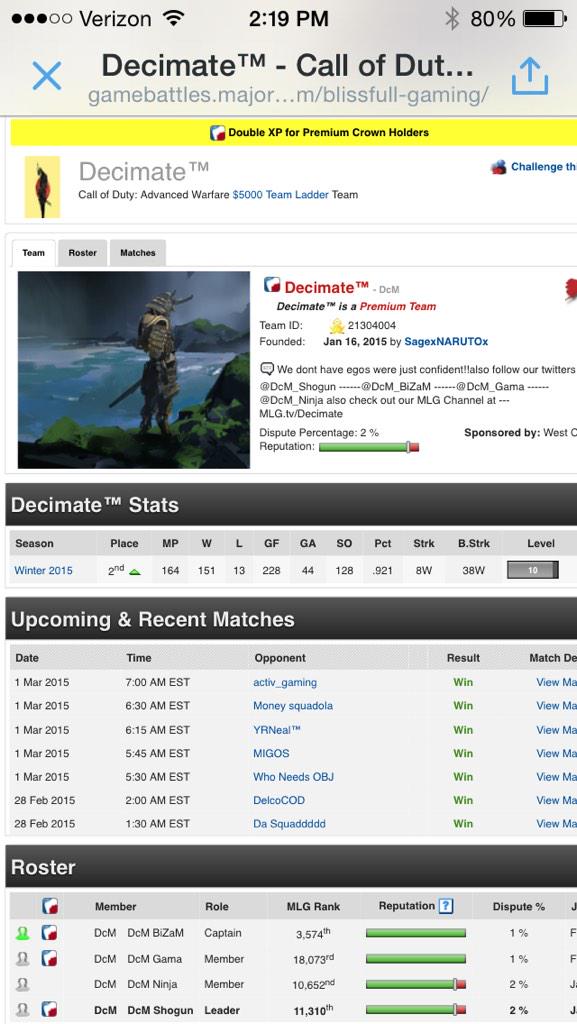Tap the share icon in the top bar
Viewport: 577px width, 1024px height.
[529, 76]
